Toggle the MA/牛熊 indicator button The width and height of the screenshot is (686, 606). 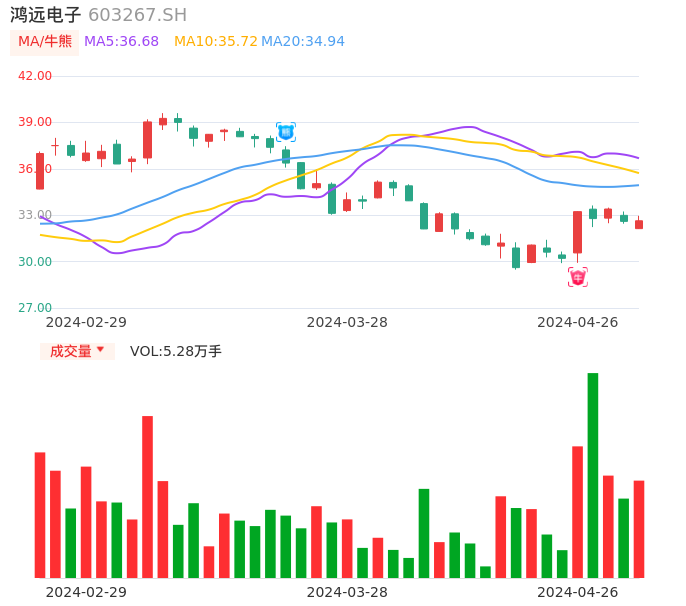click(44, 42)
